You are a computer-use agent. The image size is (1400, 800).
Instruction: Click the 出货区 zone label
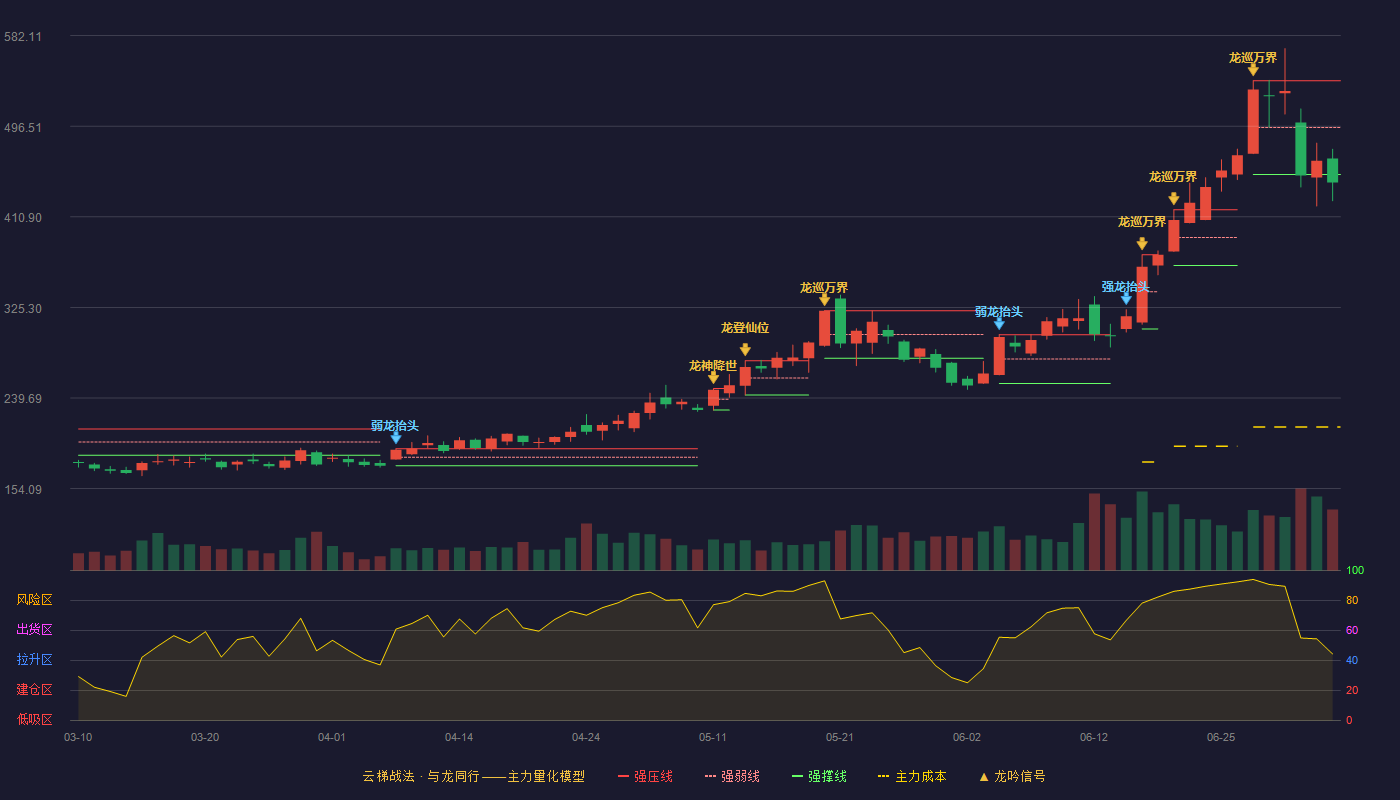[x=34, y=630]
